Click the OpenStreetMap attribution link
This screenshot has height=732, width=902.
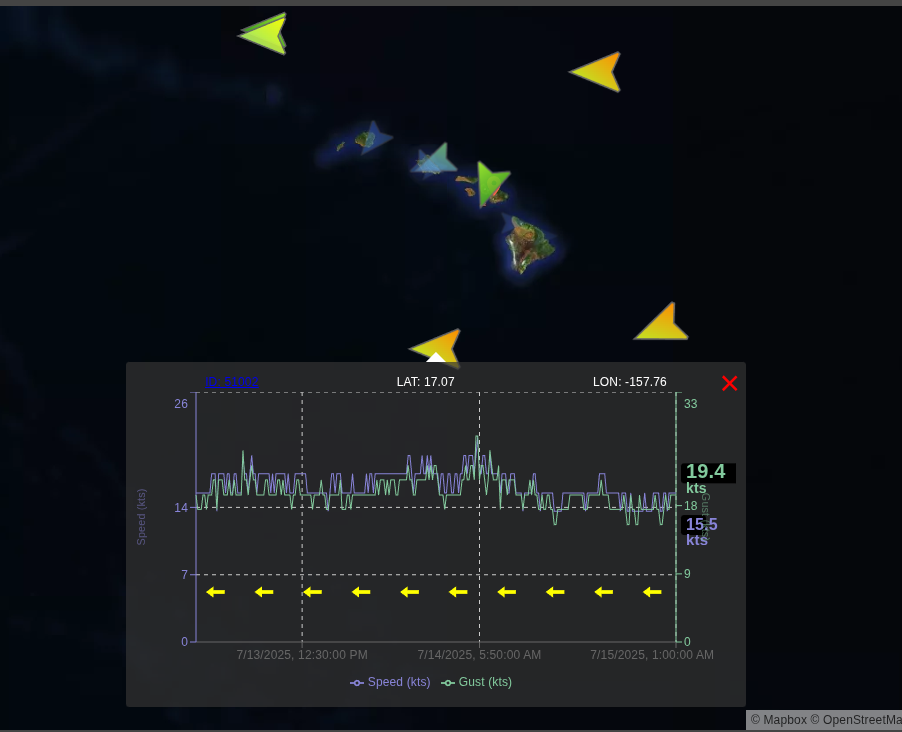coord(856,720)
